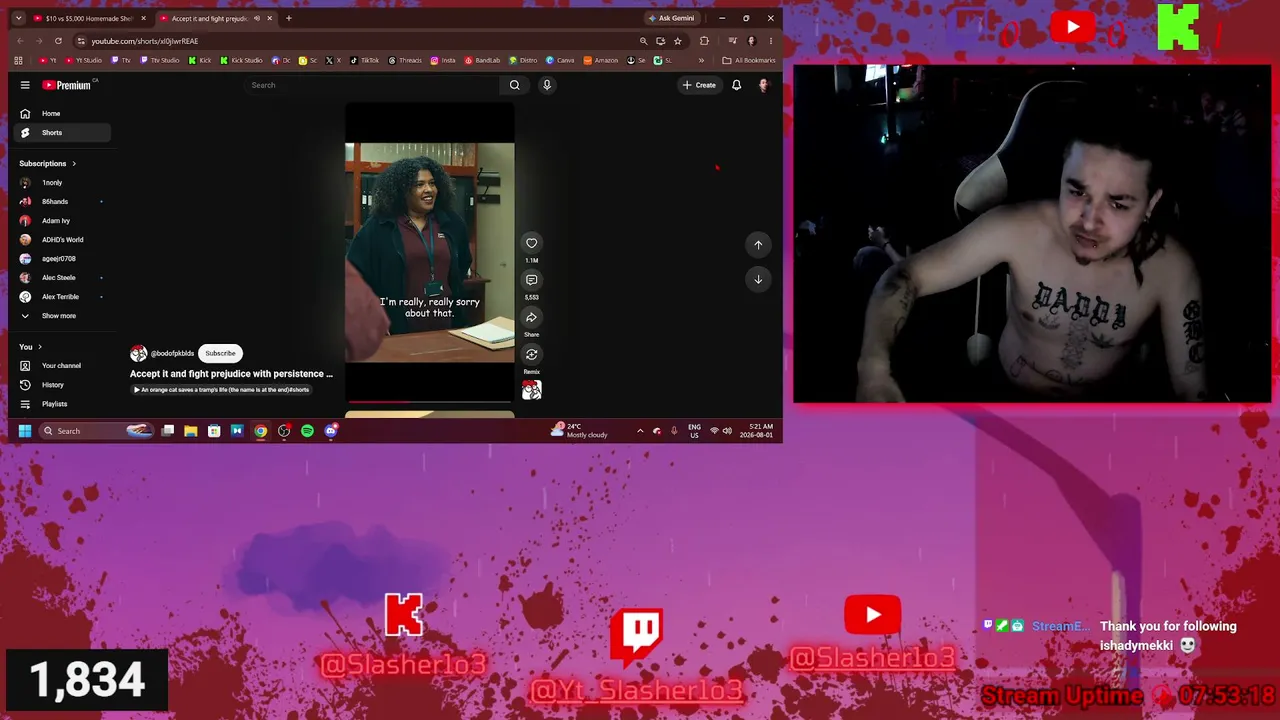Screen dimensions: 1280x720
Task: Open the Distro bookmark
Action: click(x=523, y=60)
